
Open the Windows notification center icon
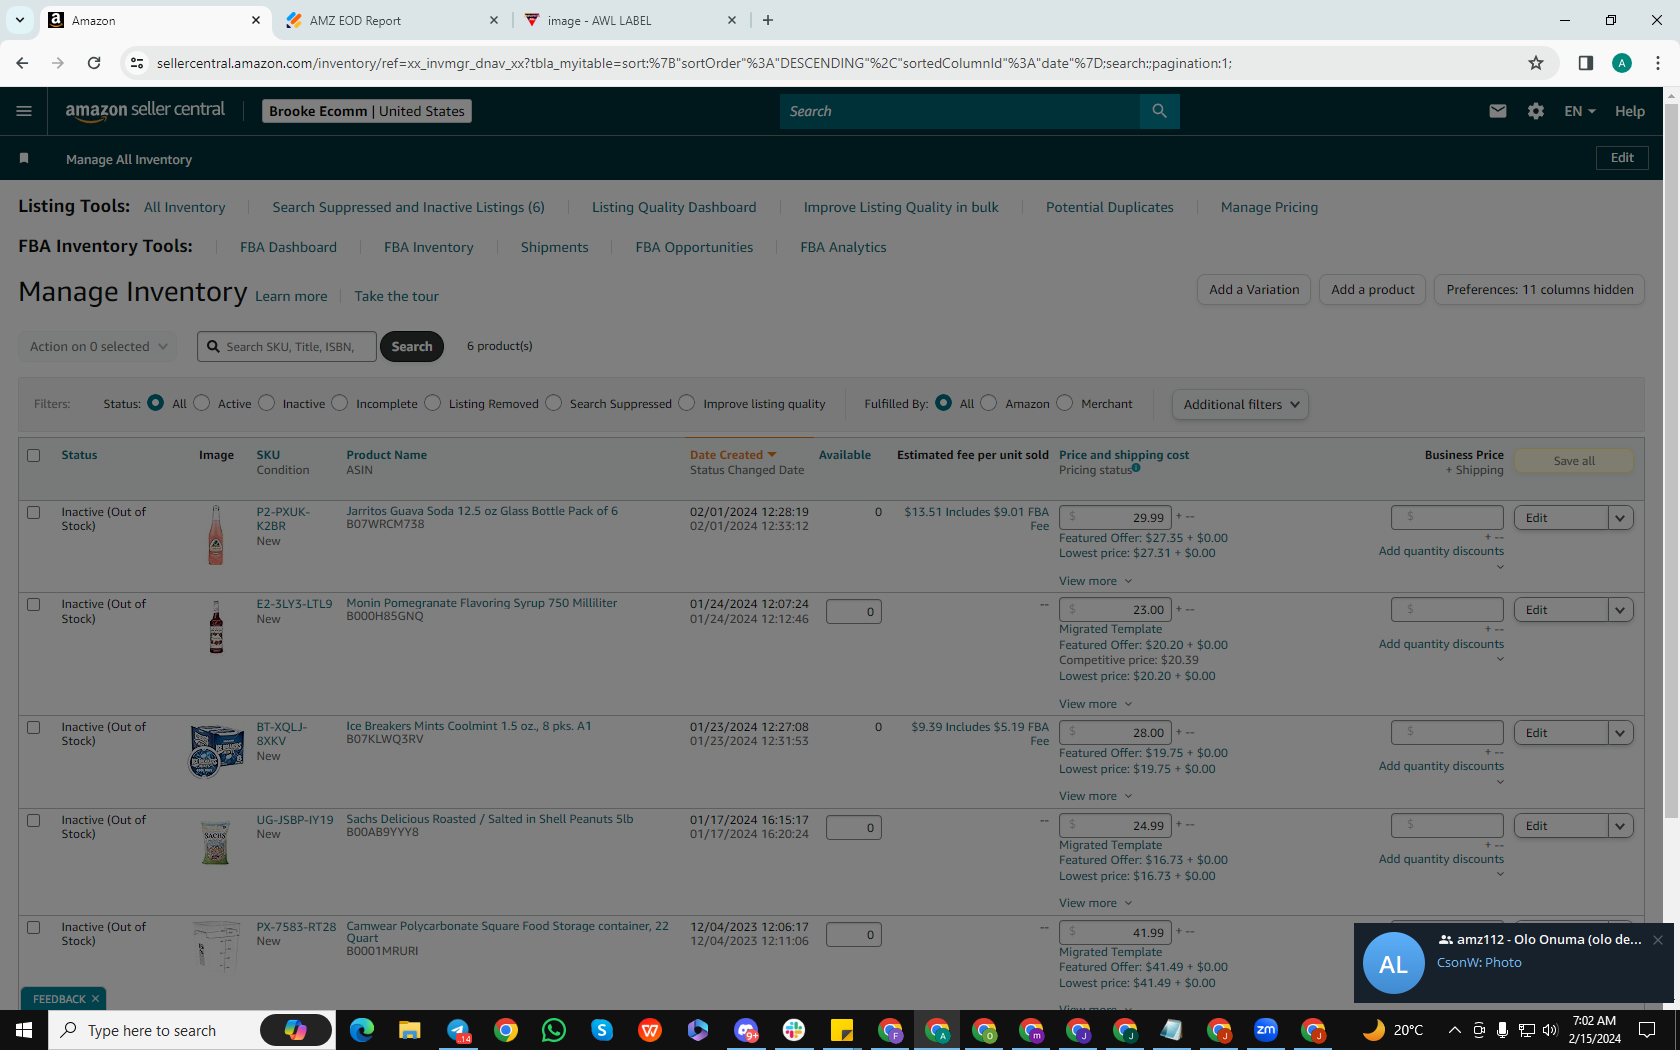point(1647,1030)
